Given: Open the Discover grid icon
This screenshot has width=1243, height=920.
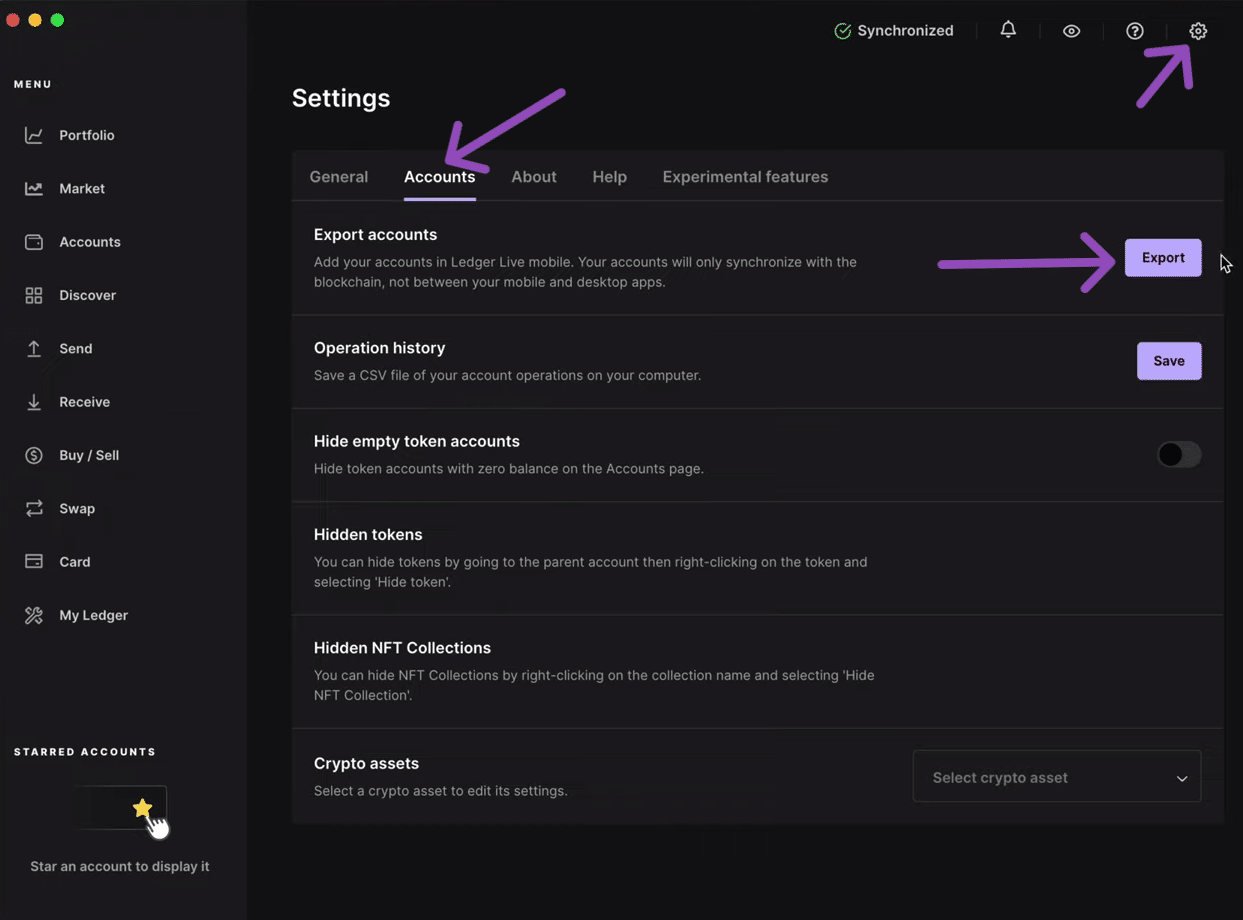Looking at the screenshot, I should pyautogui.click(x=34, y=295).
